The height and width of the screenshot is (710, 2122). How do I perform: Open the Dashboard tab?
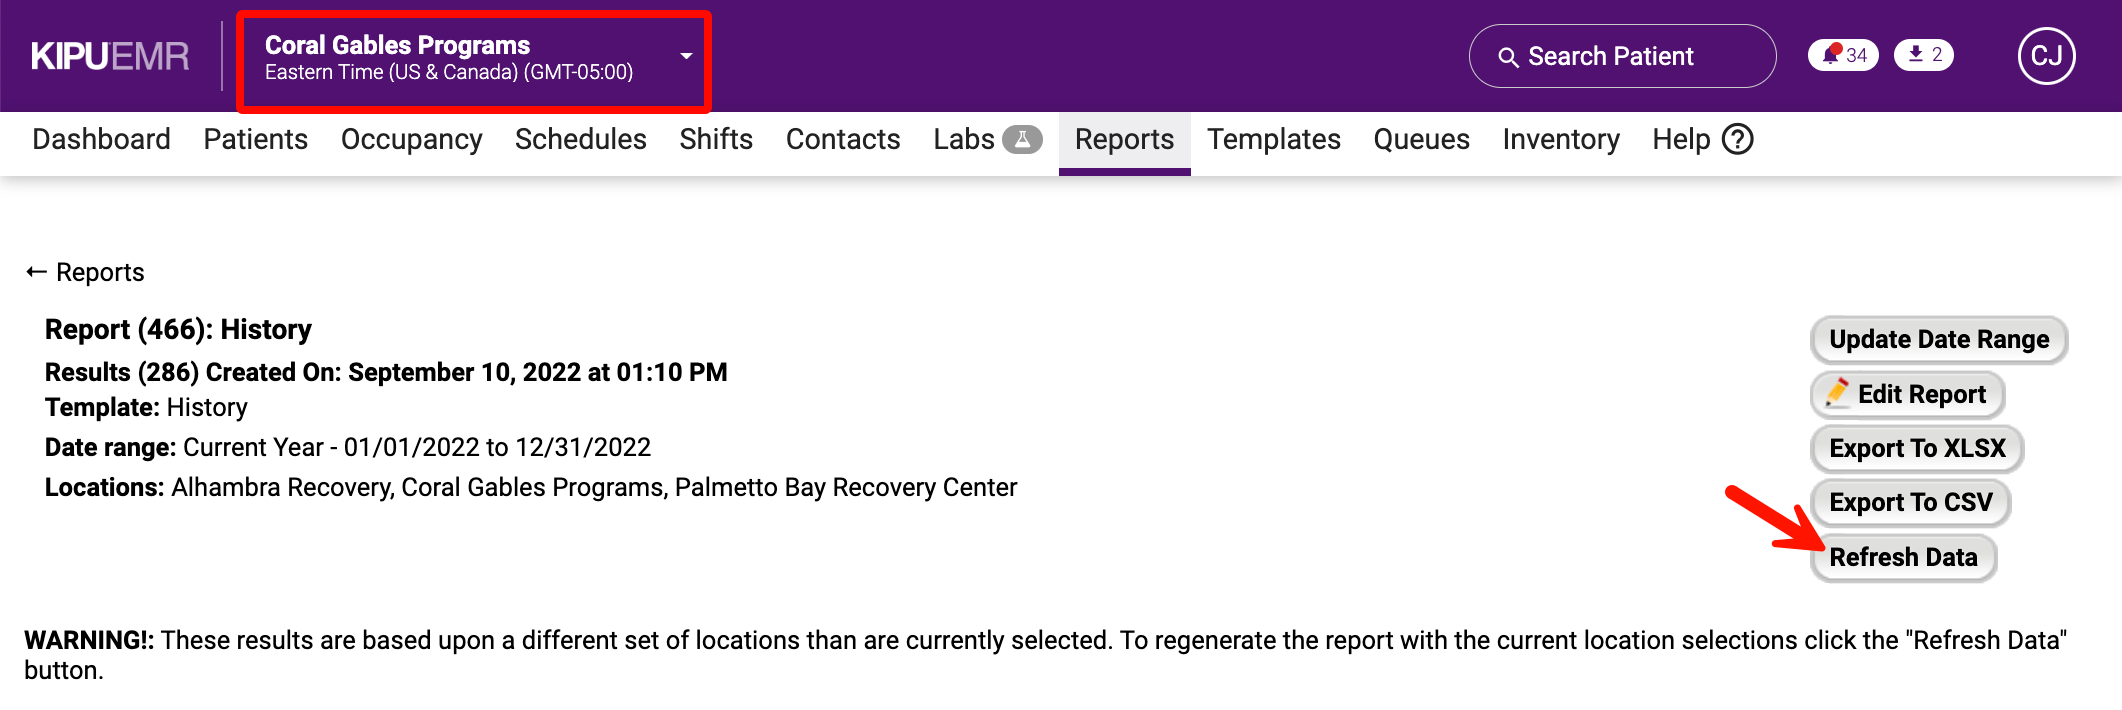(x=101, y=140)
